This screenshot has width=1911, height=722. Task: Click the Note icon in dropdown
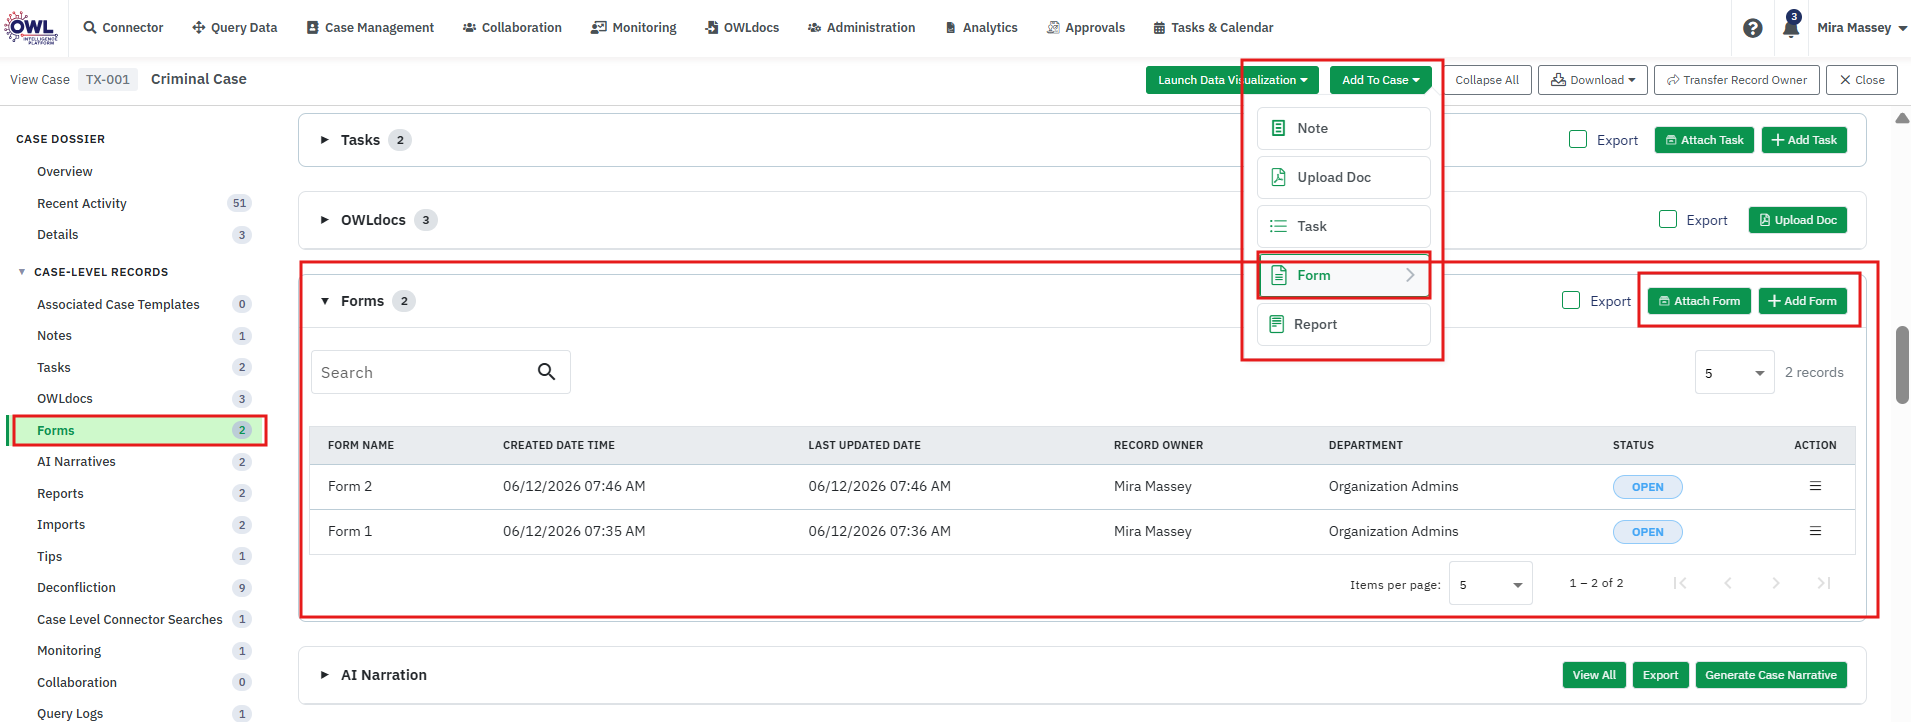coord(1278,128)
